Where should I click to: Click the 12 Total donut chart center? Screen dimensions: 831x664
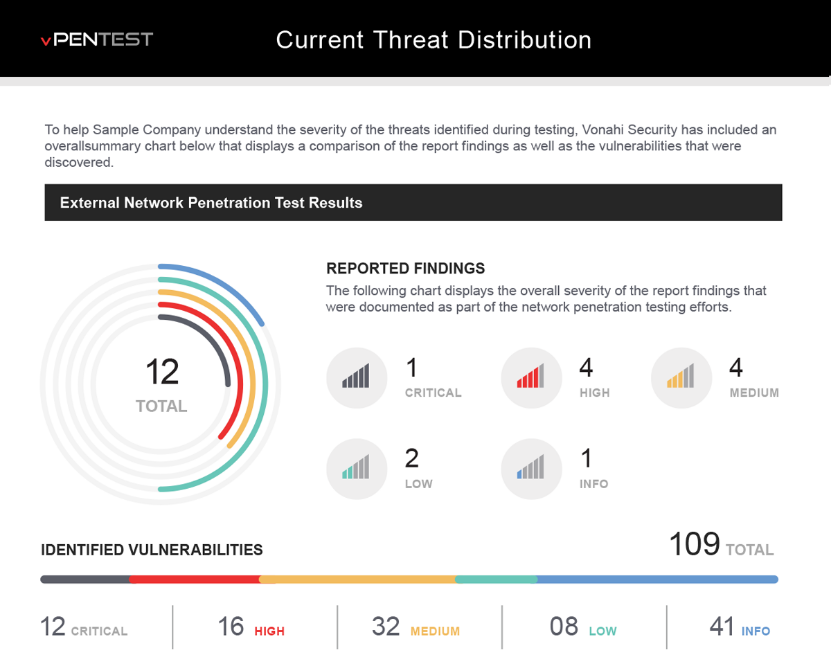[x=161, y=384]
